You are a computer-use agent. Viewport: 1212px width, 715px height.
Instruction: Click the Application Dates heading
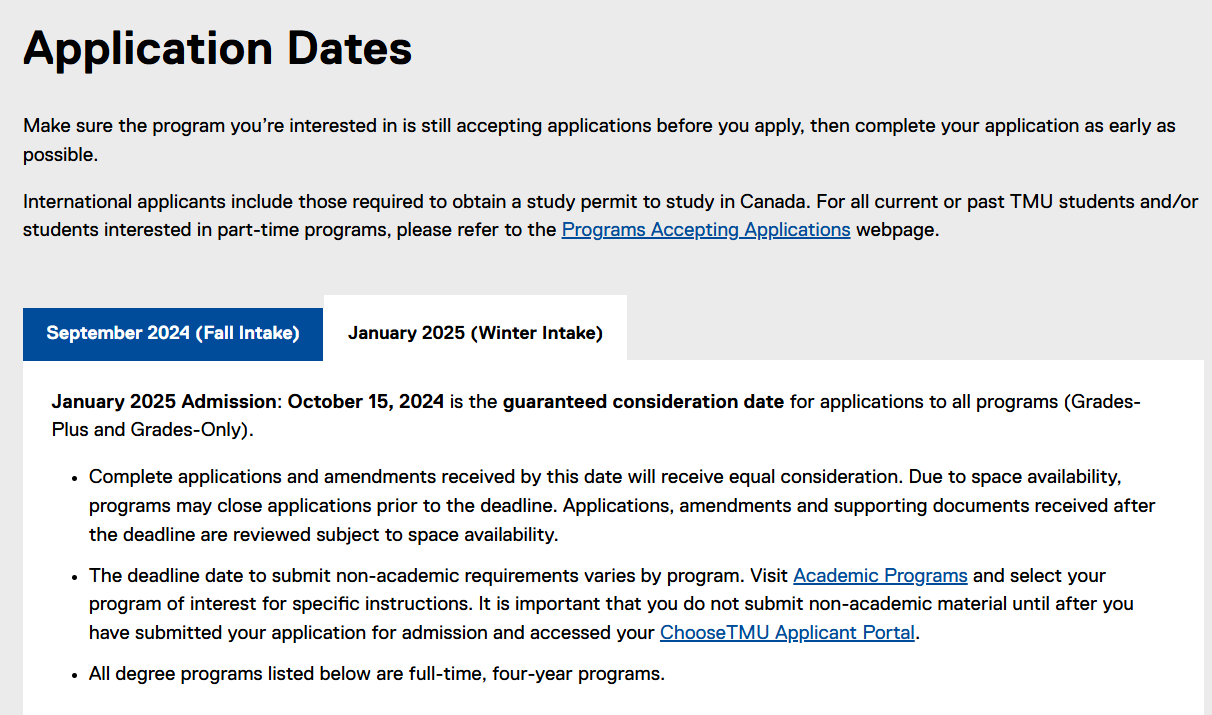[217, 48]
